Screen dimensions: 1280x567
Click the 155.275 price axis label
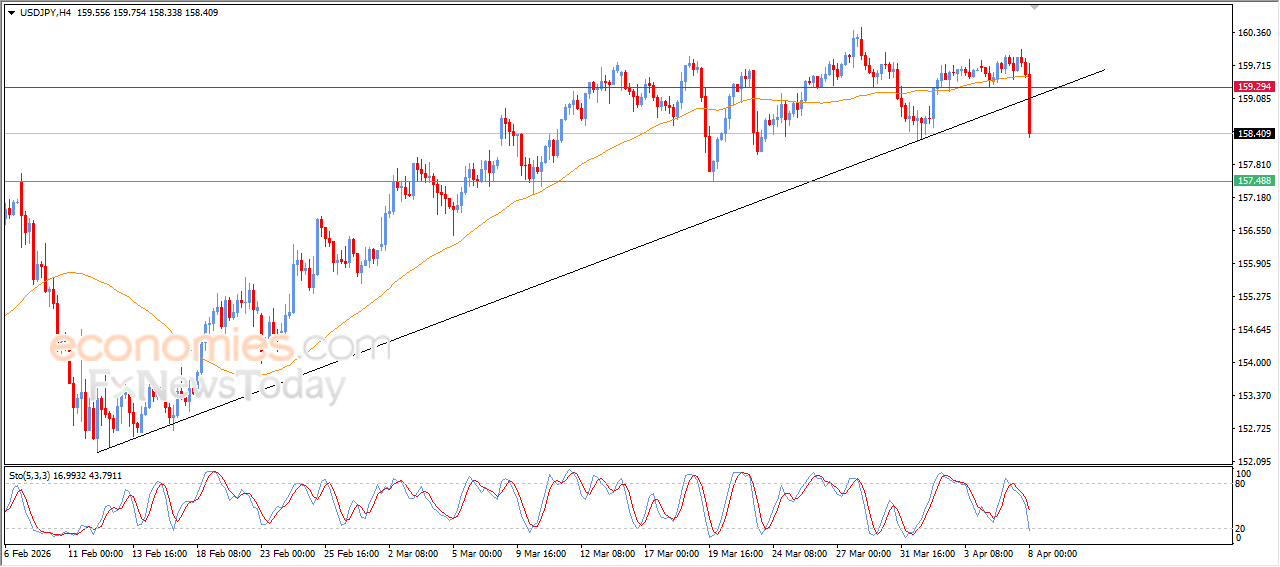[x=1253, y=297]
